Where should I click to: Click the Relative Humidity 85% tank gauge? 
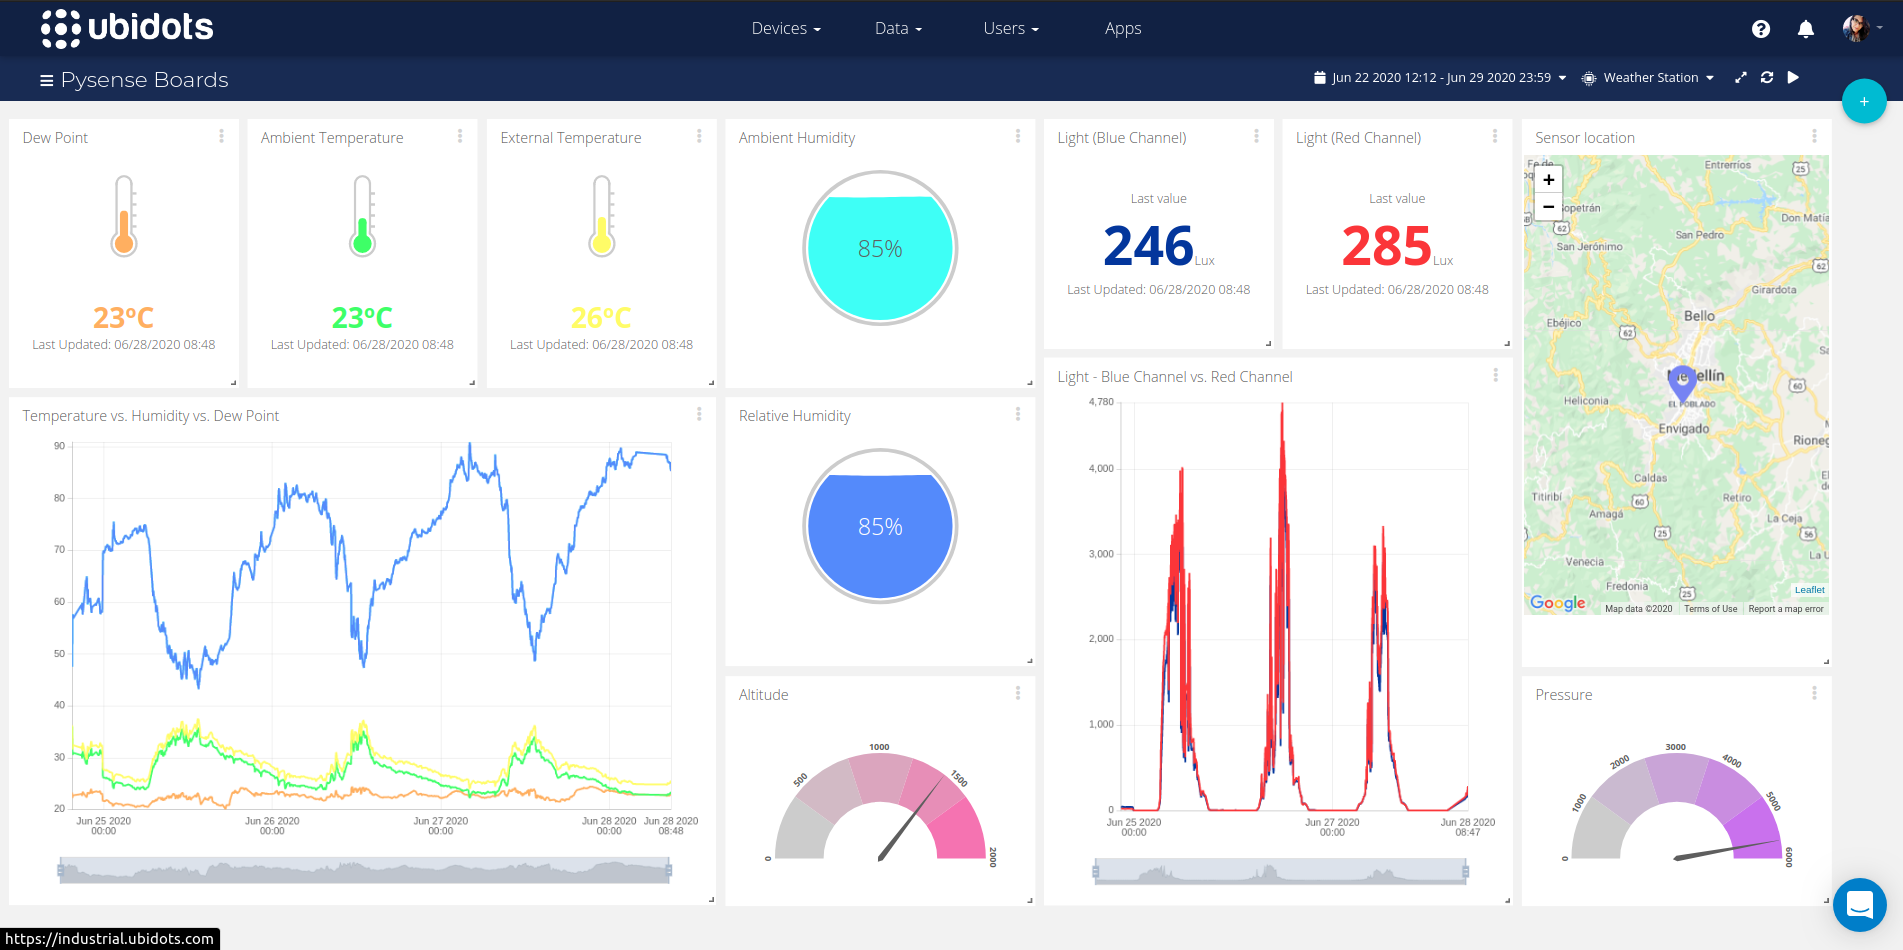point(880,526)
